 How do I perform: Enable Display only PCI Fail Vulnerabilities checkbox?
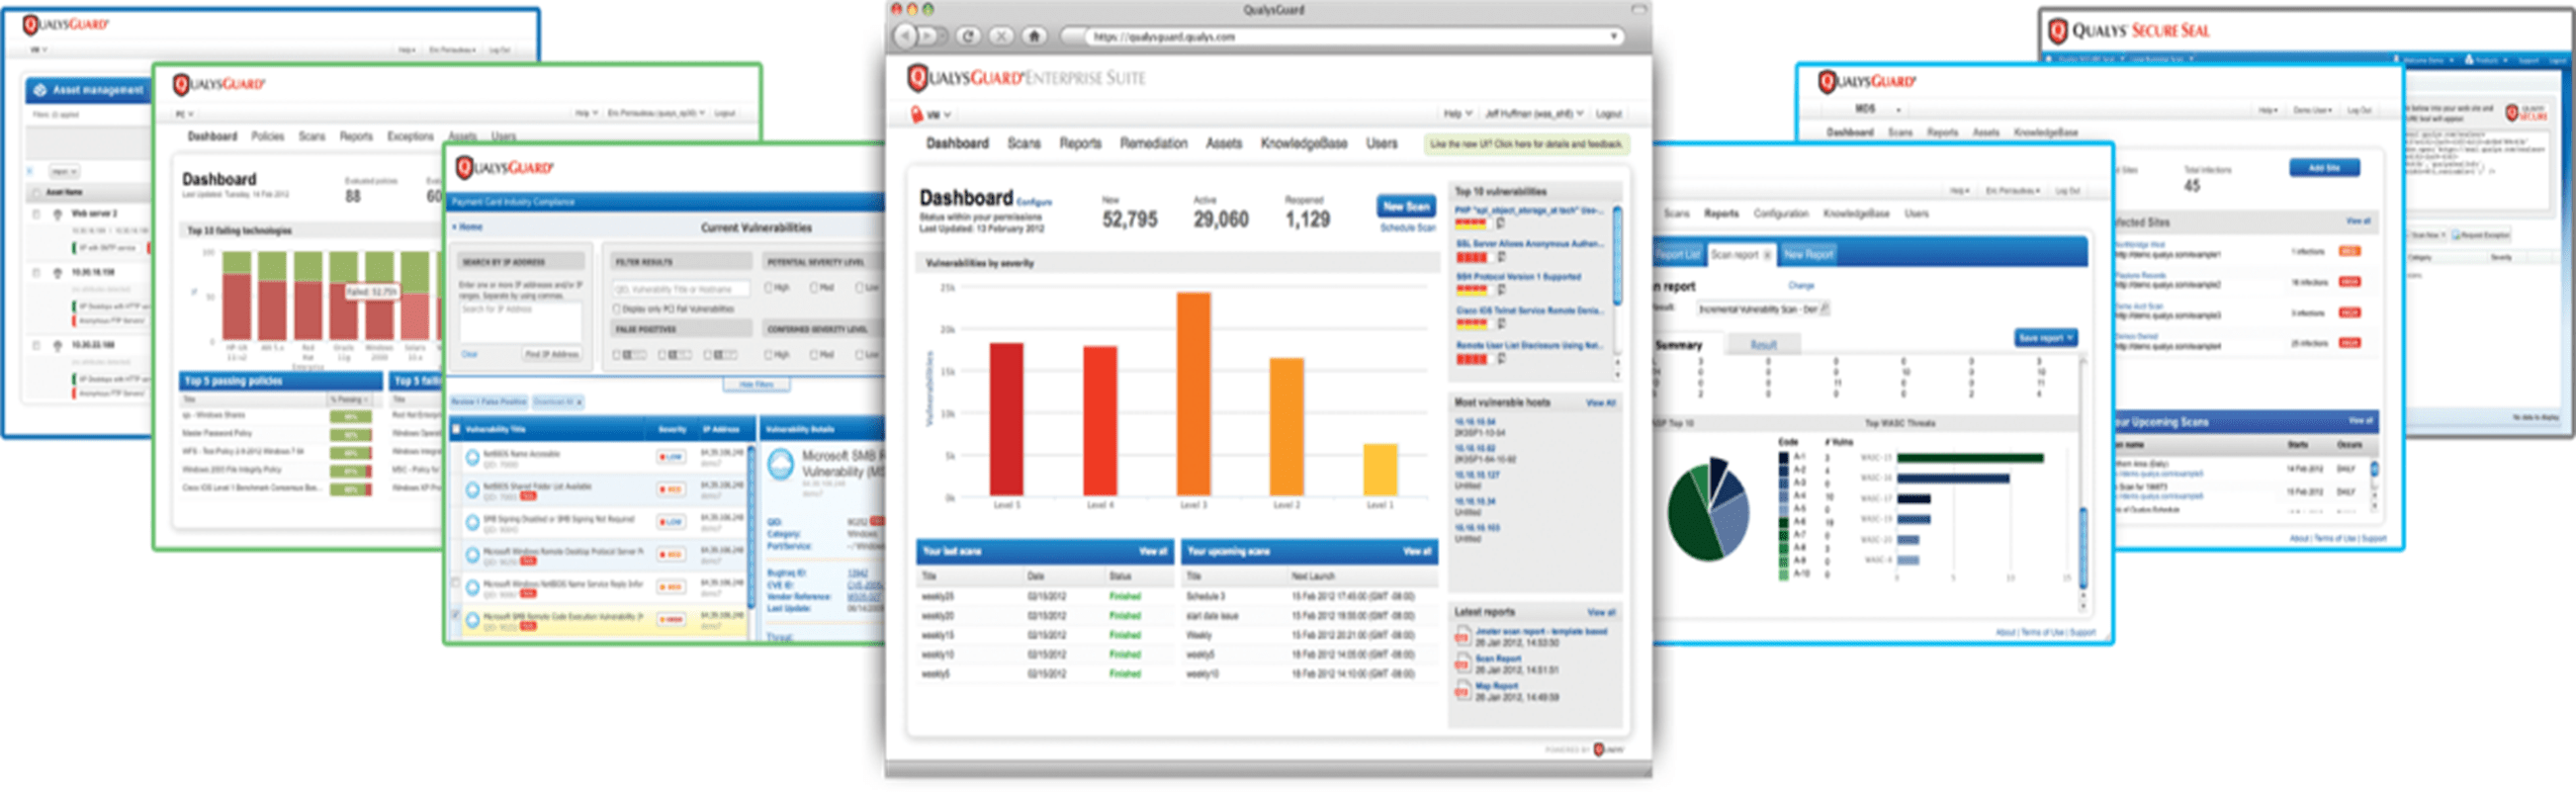pyautogui.click(x=617, y=309)
